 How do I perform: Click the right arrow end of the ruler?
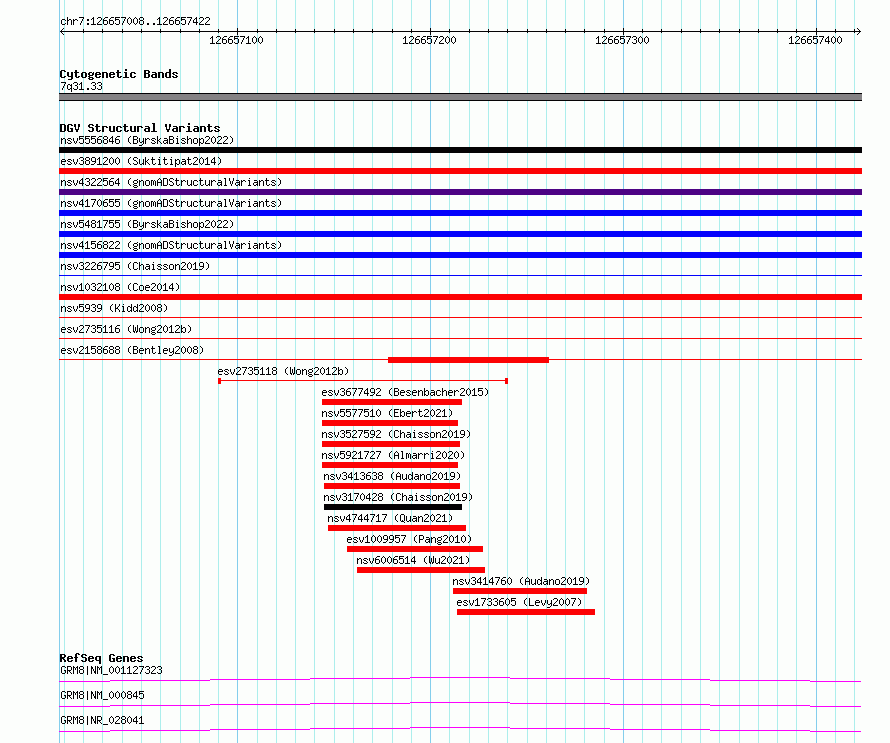coord(858,31)
